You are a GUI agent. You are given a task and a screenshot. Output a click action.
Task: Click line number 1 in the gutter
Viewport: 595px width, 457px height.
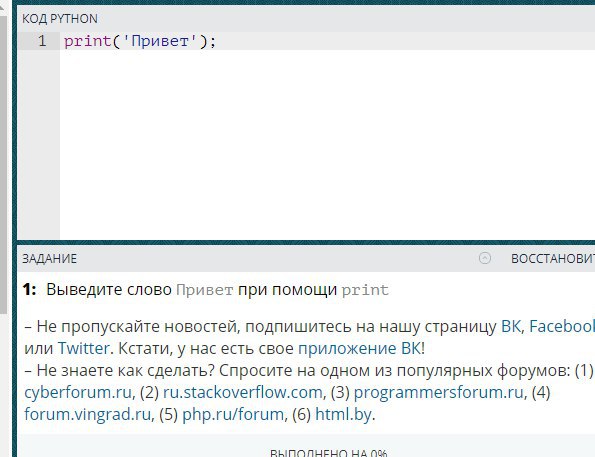pos(42,41)
